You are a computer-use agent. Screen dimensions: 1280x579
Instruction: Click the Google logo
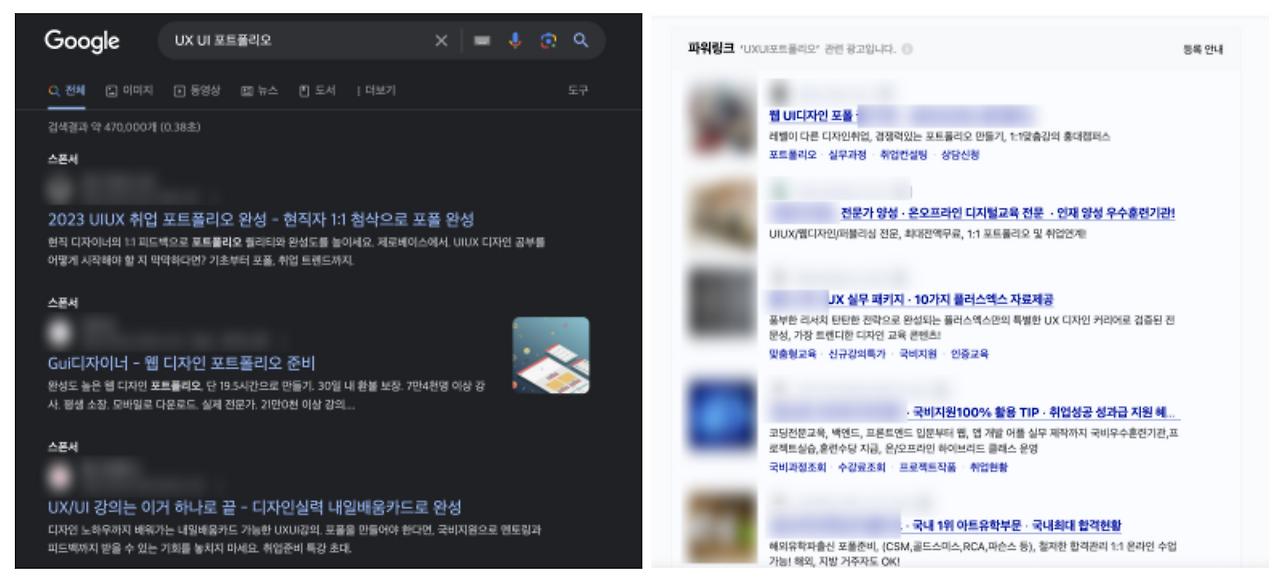(x=82, y=41)
